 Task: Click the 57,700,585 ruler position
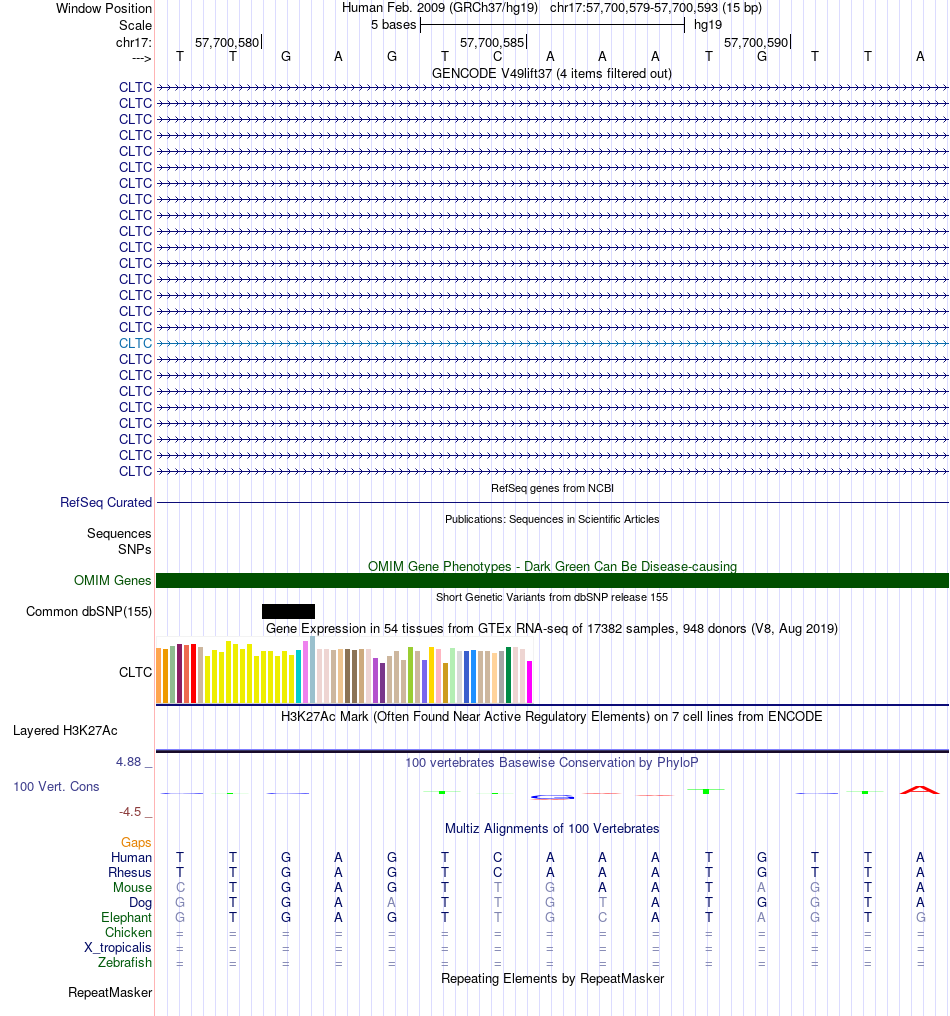pyautogui.click(x=492, y=43)
